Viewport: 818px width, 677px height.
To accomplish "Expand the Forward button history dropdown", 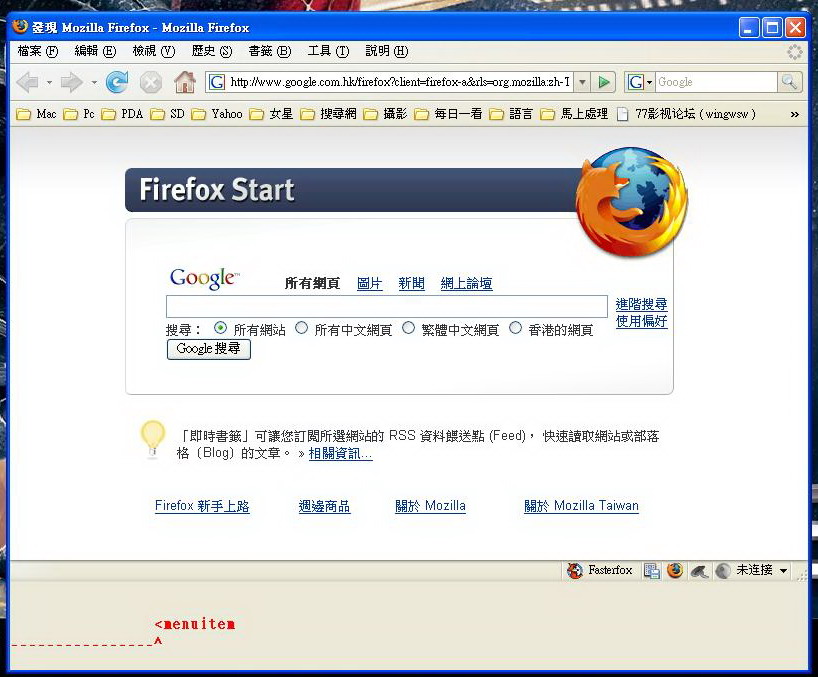I will click(94, 82).
